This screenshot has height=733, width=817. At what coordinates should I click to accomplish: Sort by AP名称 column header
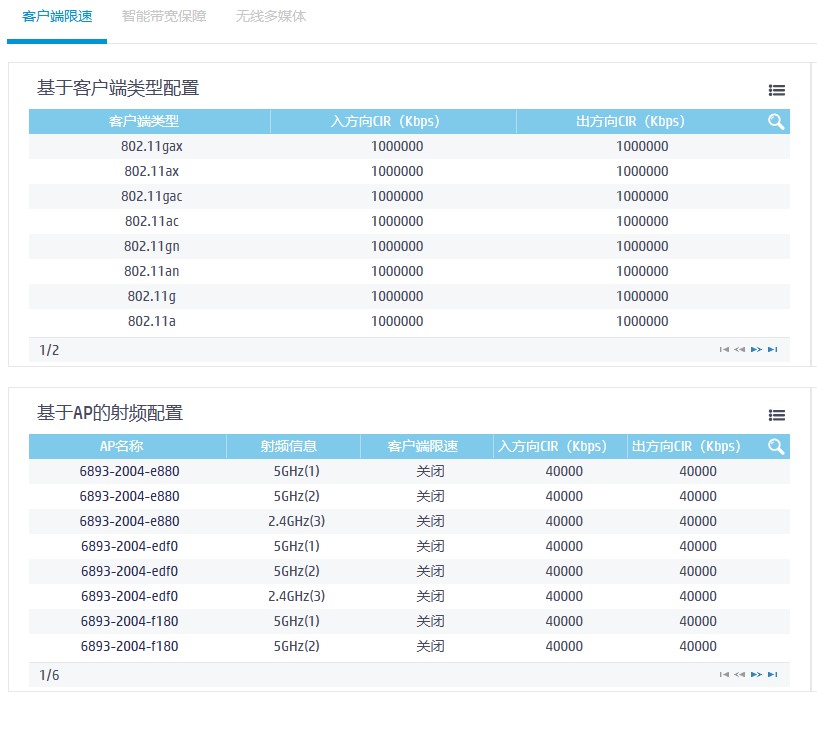click(x=128, y=446)
